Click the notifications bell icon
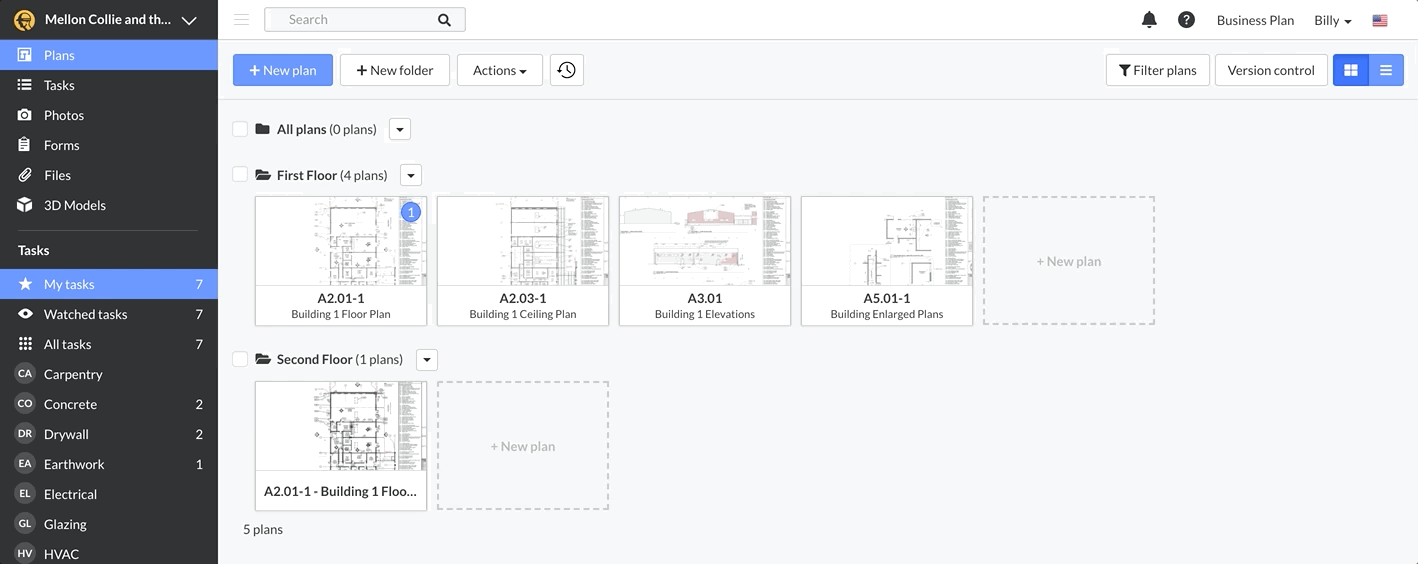Image resolution: width=1418 pixels, height=564 pixels. point(1149,20)
